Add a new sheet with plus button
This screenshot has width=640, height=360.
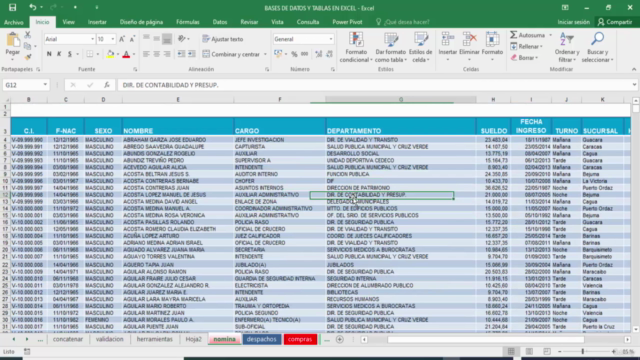(x=340, y=339)
